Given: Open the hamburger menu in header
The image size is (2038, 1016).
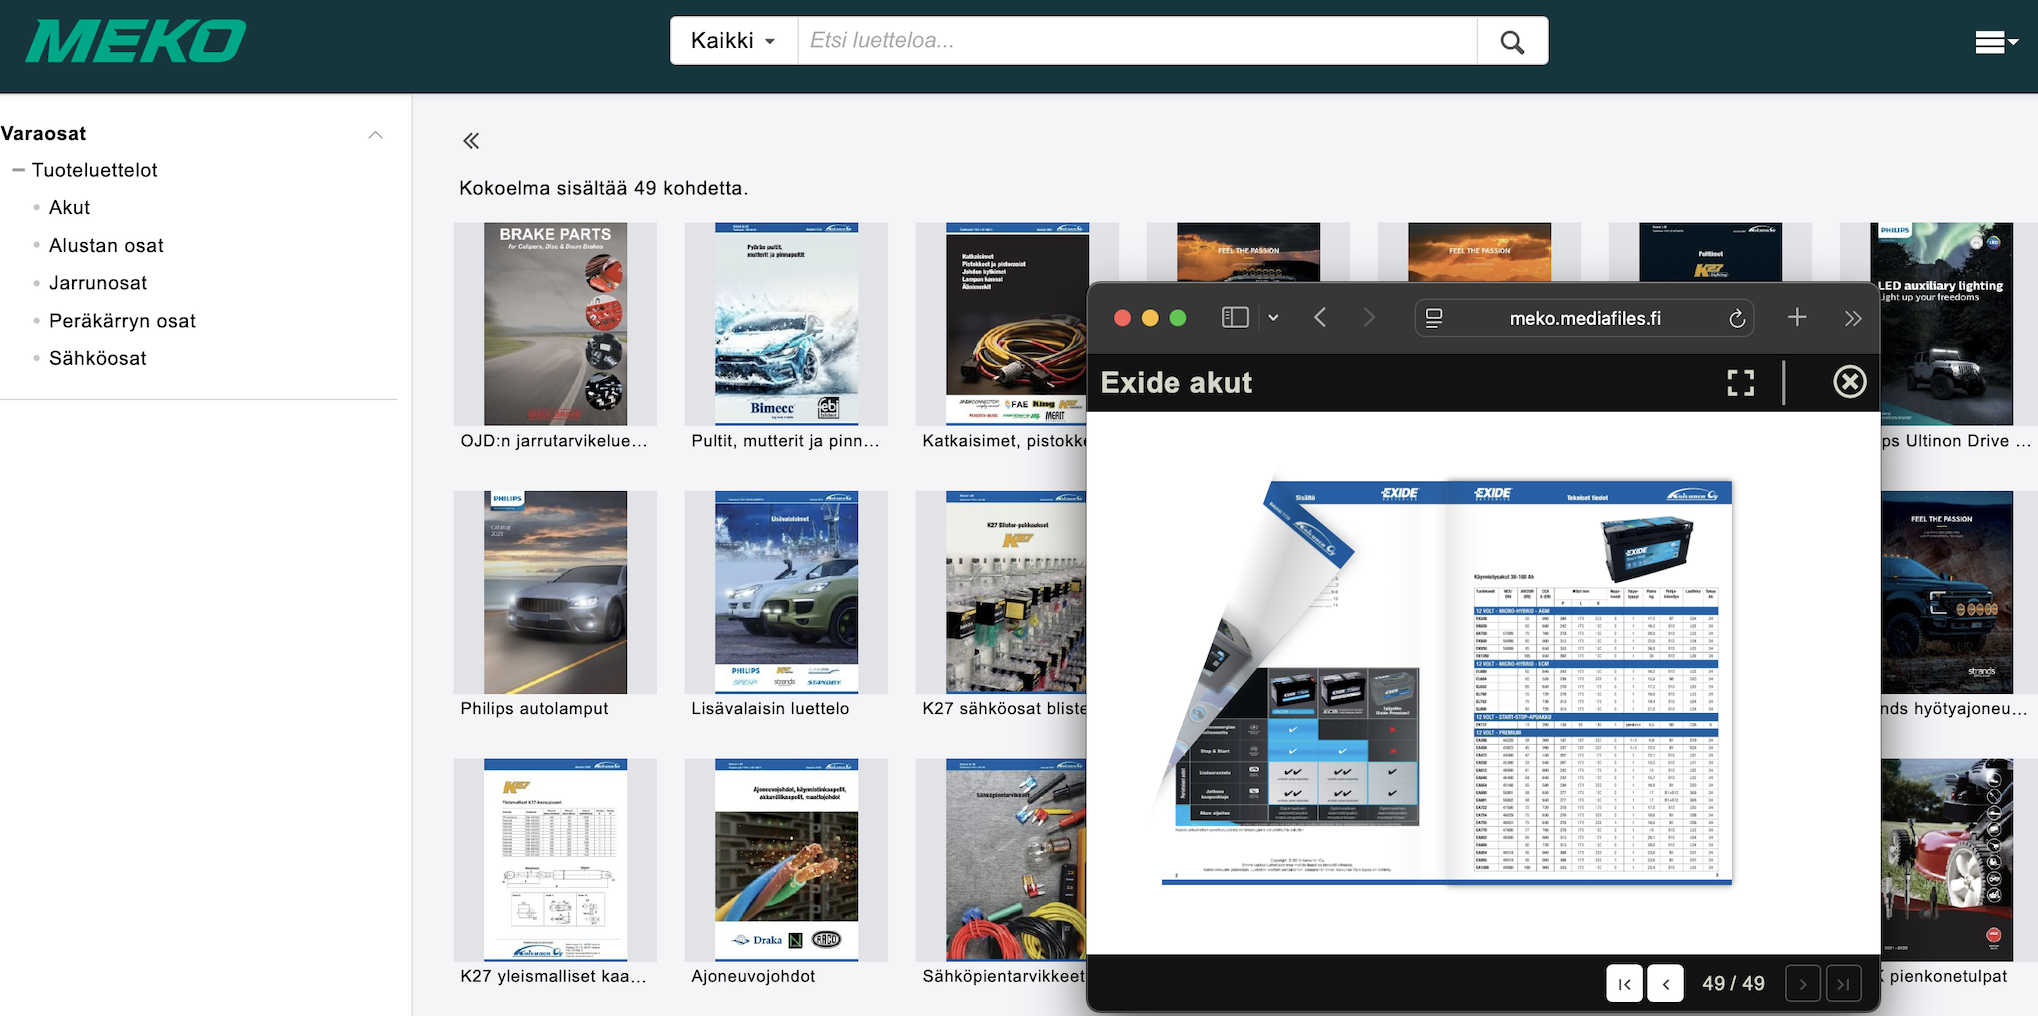Looking at the screenshot, I should (x=1994, y=42).
